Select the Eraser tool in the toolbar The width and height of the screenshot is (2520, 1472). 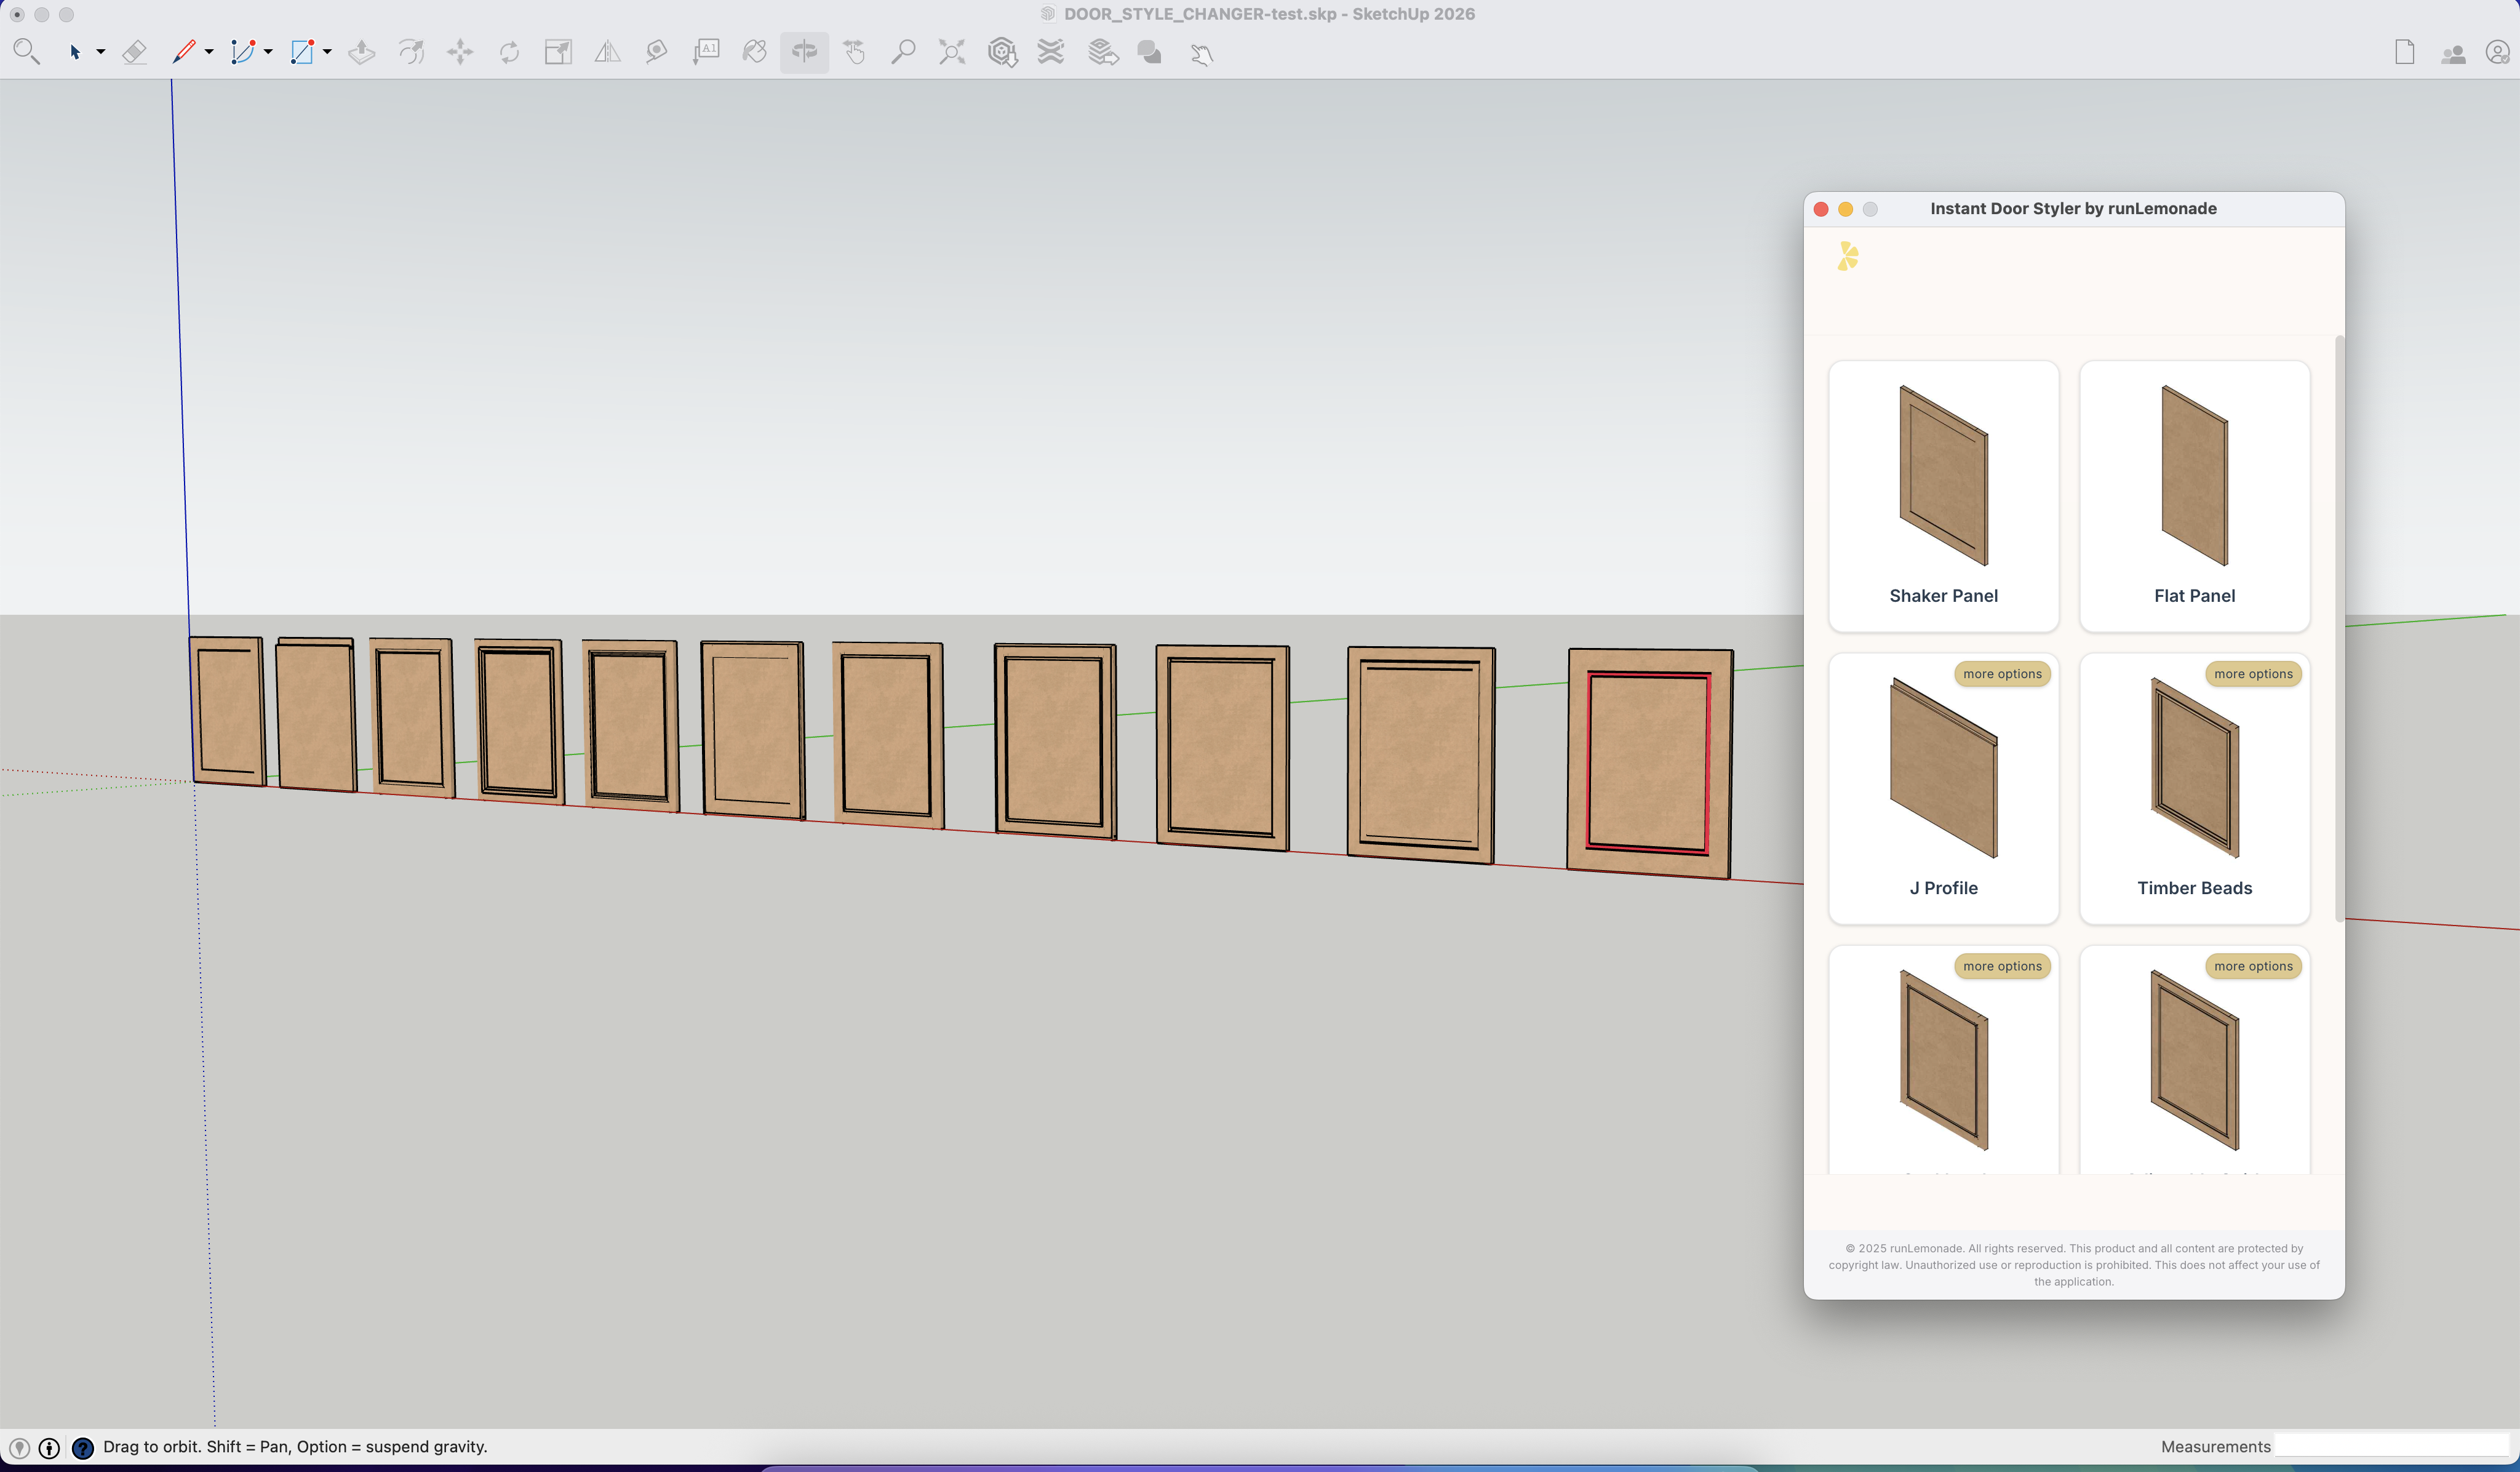pos(135,51)
